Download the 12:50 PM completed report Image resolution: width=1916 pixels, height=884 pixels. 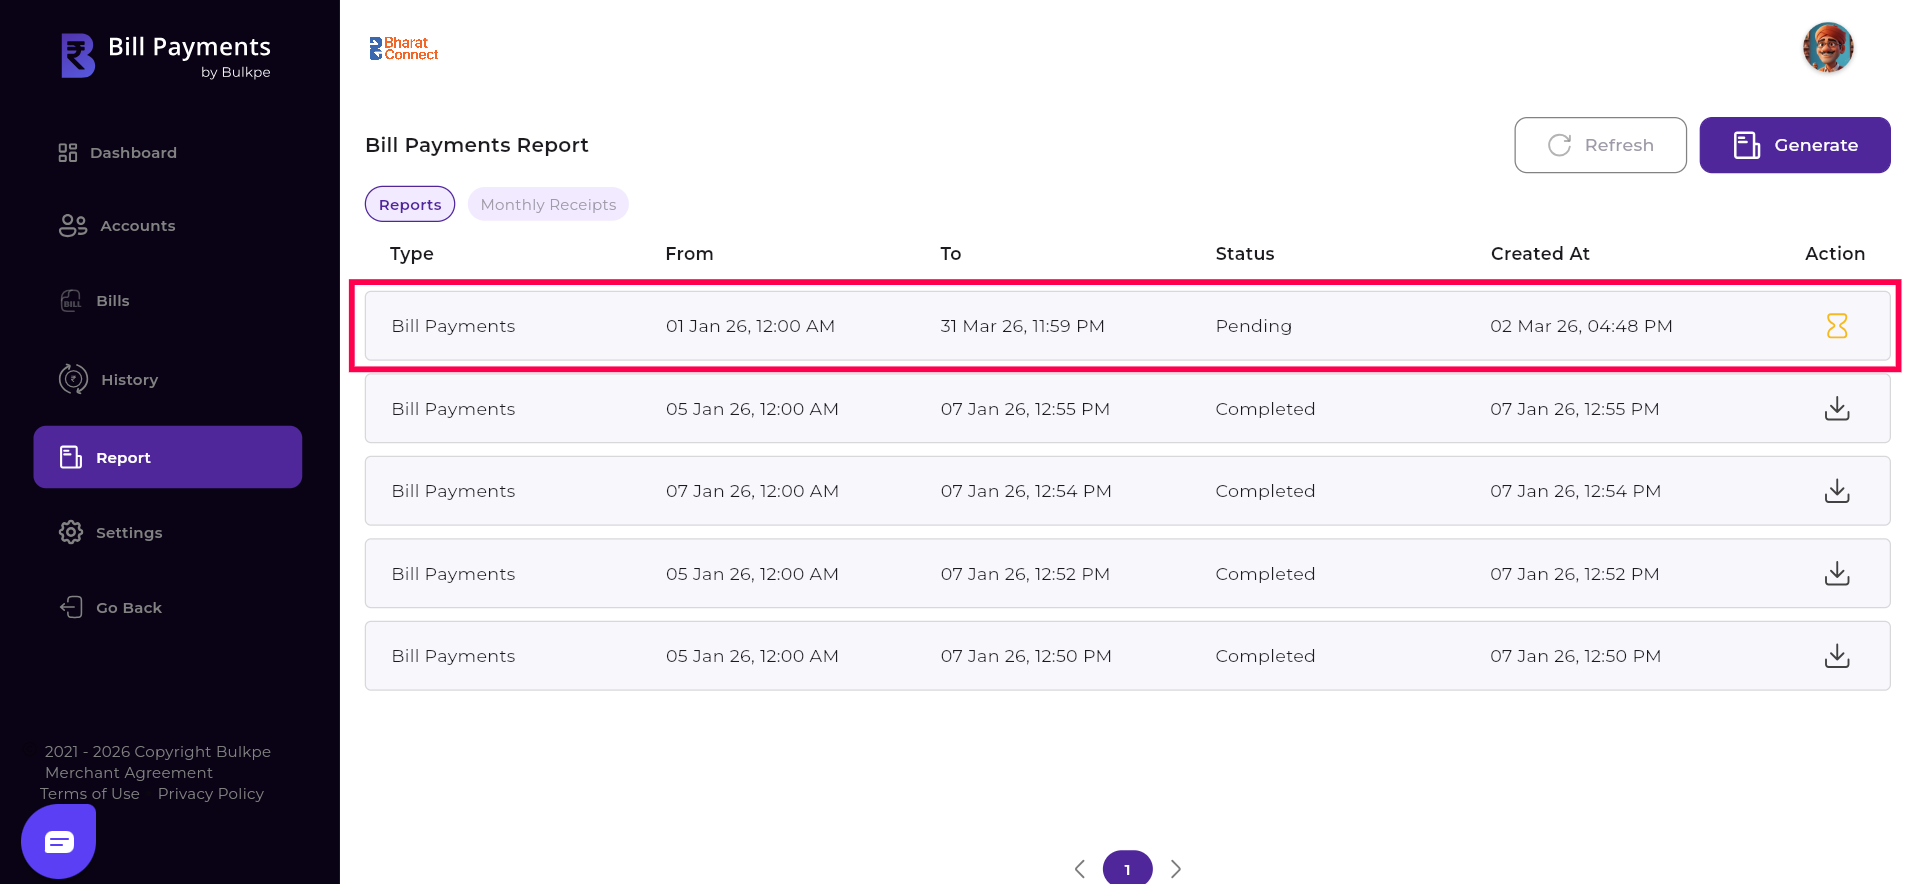click(1836, 656)
